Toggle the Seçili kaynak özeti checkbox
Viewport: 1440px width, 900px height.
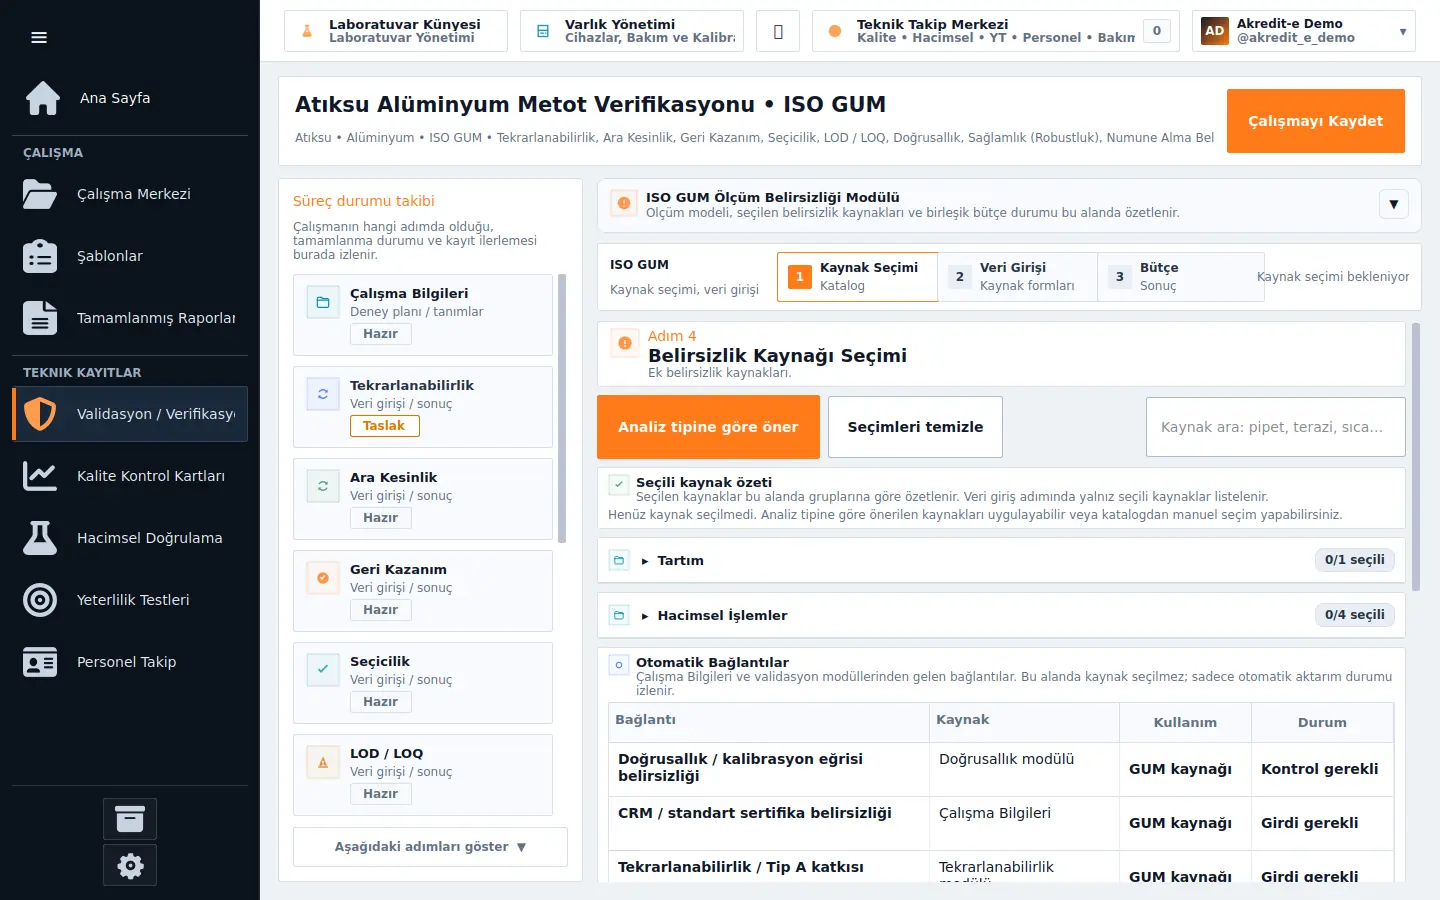pyautogui.click(x=619, y=485)
